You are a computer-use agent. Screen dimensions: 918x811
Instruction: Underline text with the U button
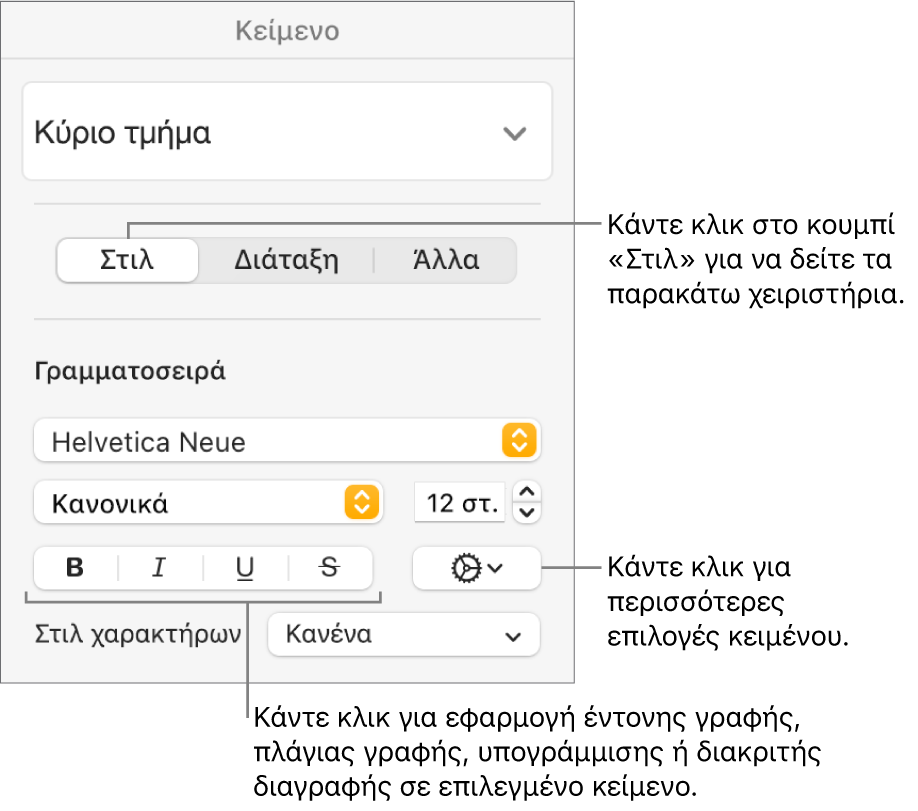(245, 567)
